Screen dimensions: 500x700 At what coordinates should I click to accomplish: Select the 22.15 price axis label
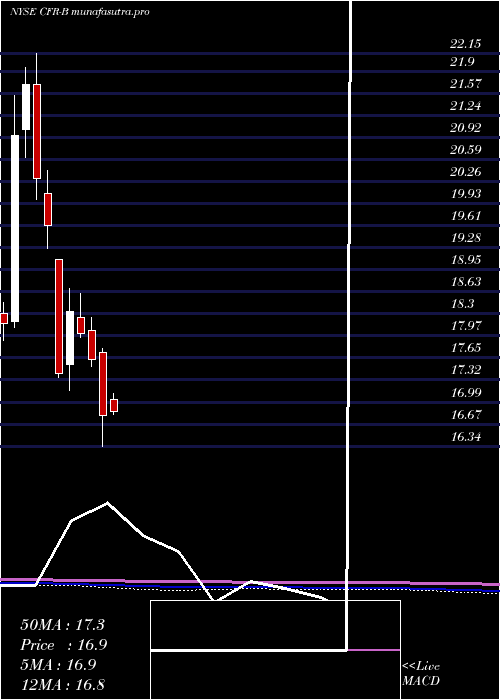(x=466, y=44)
